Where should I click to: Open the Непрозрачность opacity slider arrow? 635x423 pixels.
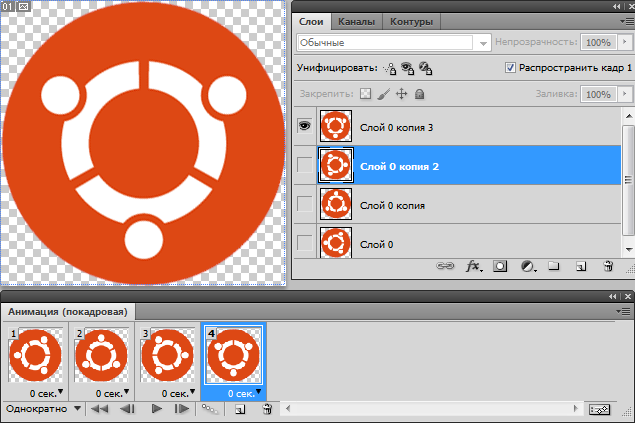[624, 42]
